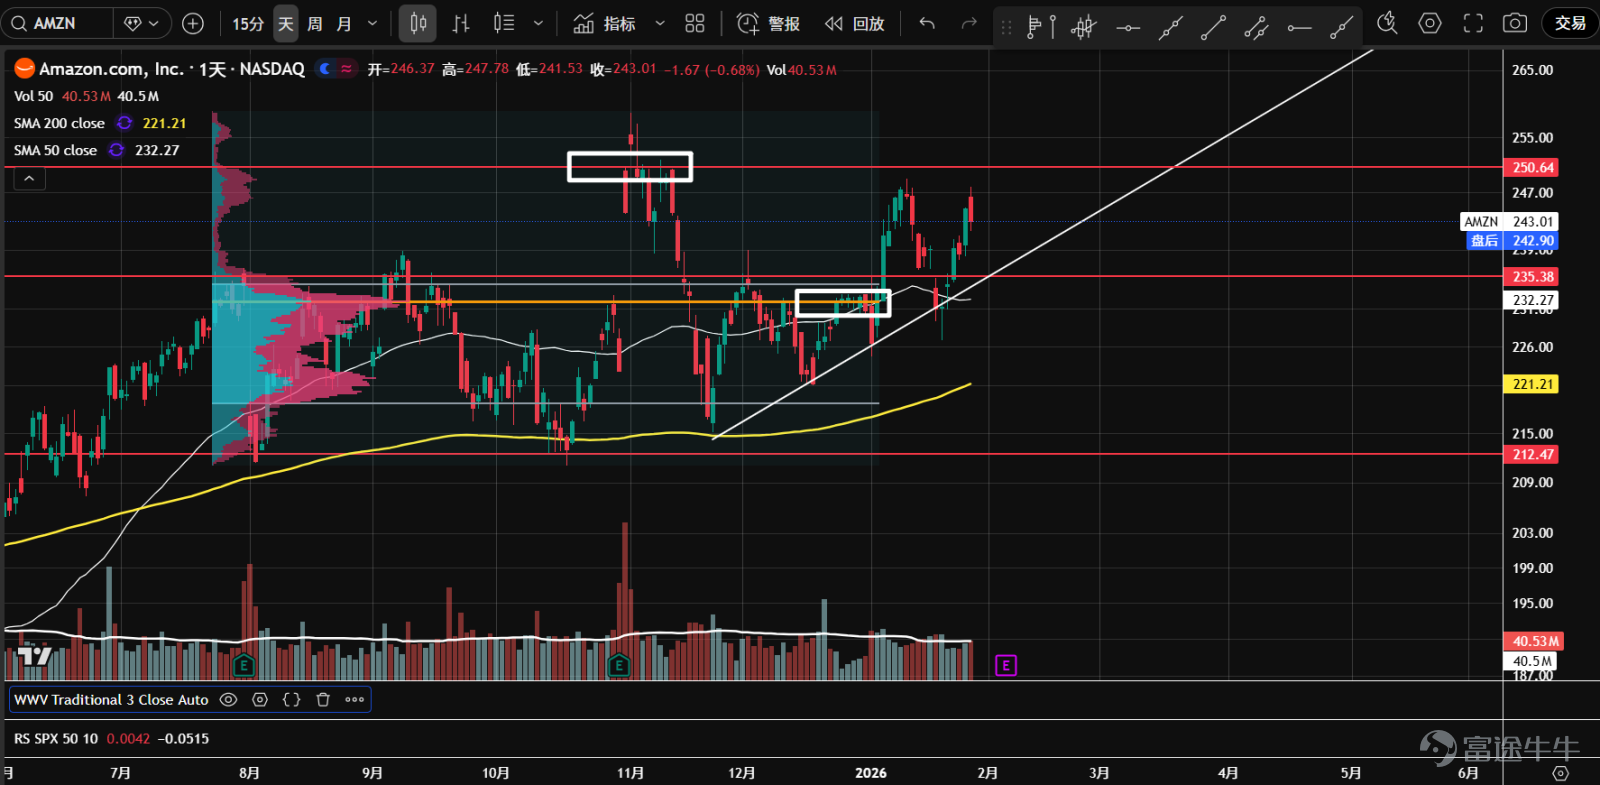Click the RS SPX 50 10 indicator label
This screenshot has height=785, width=1600.
(x=56, y=739)
